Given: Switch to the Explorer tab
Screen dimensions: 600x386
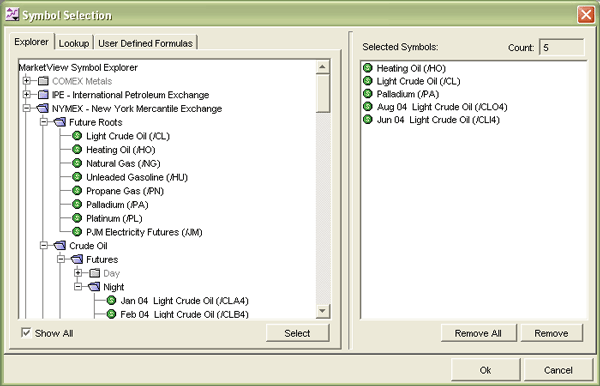Looking at the screenshot, I should click(x=31, y=42).
